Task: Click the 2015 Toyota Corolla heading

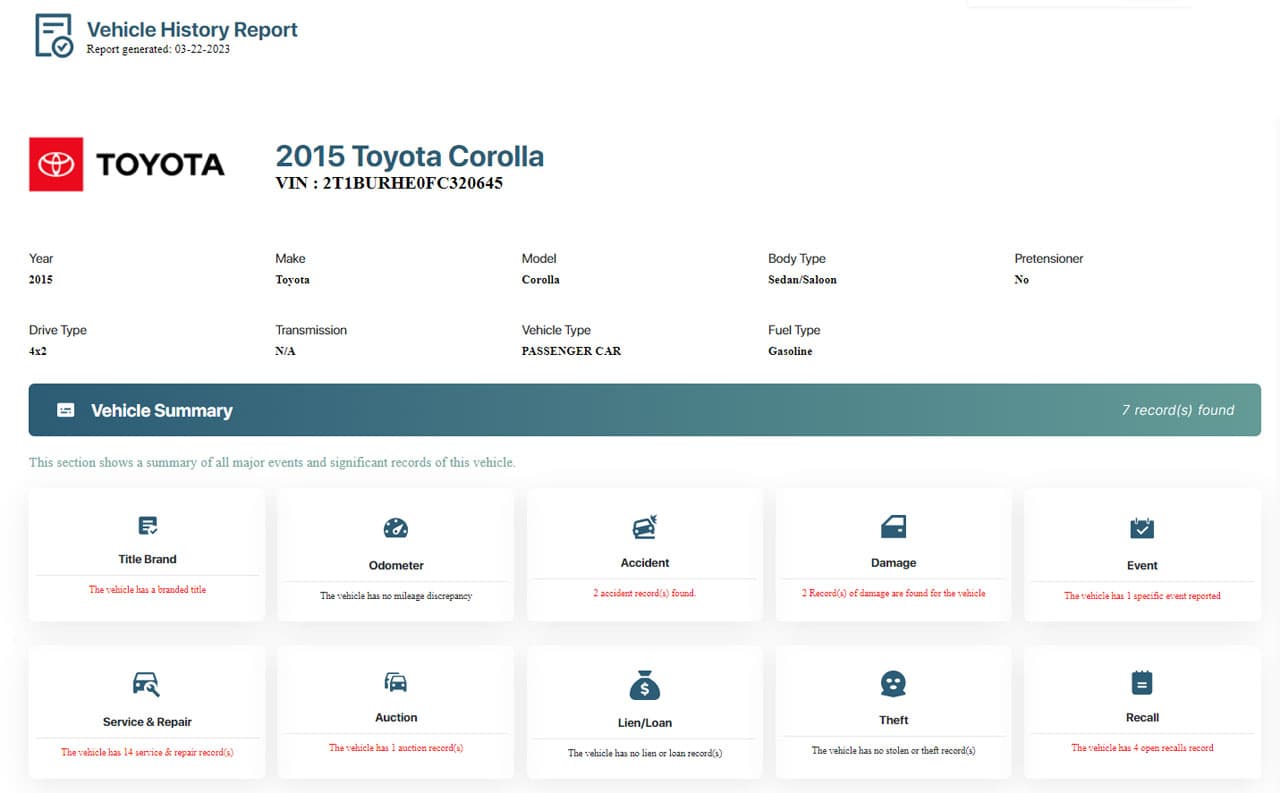Action: (x=410, y=156)
